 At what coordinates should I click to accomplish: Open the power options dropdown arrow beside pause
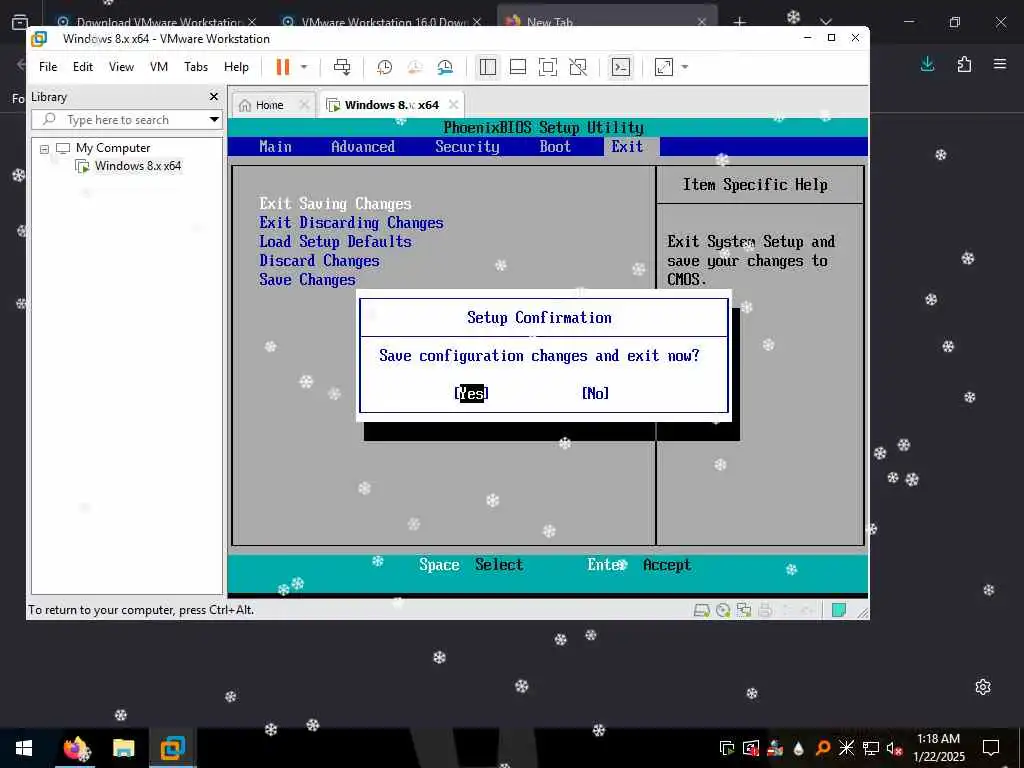(x=304, y=67)
